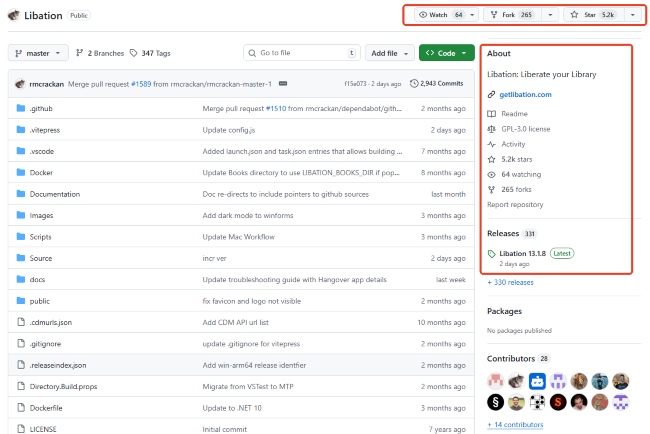This screenshot has height=434, width=650.
Task: Click the book icon next to Readme
Action: (x=491, y=114)
